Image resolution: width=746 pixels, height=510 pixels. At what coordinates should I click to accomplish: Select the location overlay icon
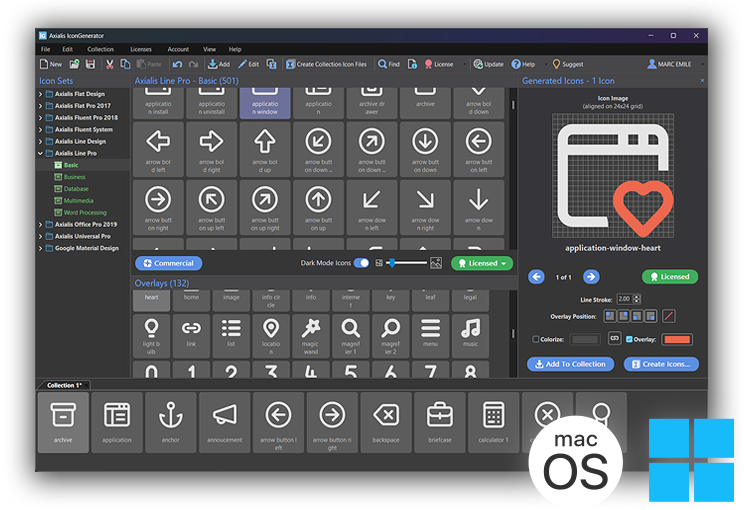271,336
